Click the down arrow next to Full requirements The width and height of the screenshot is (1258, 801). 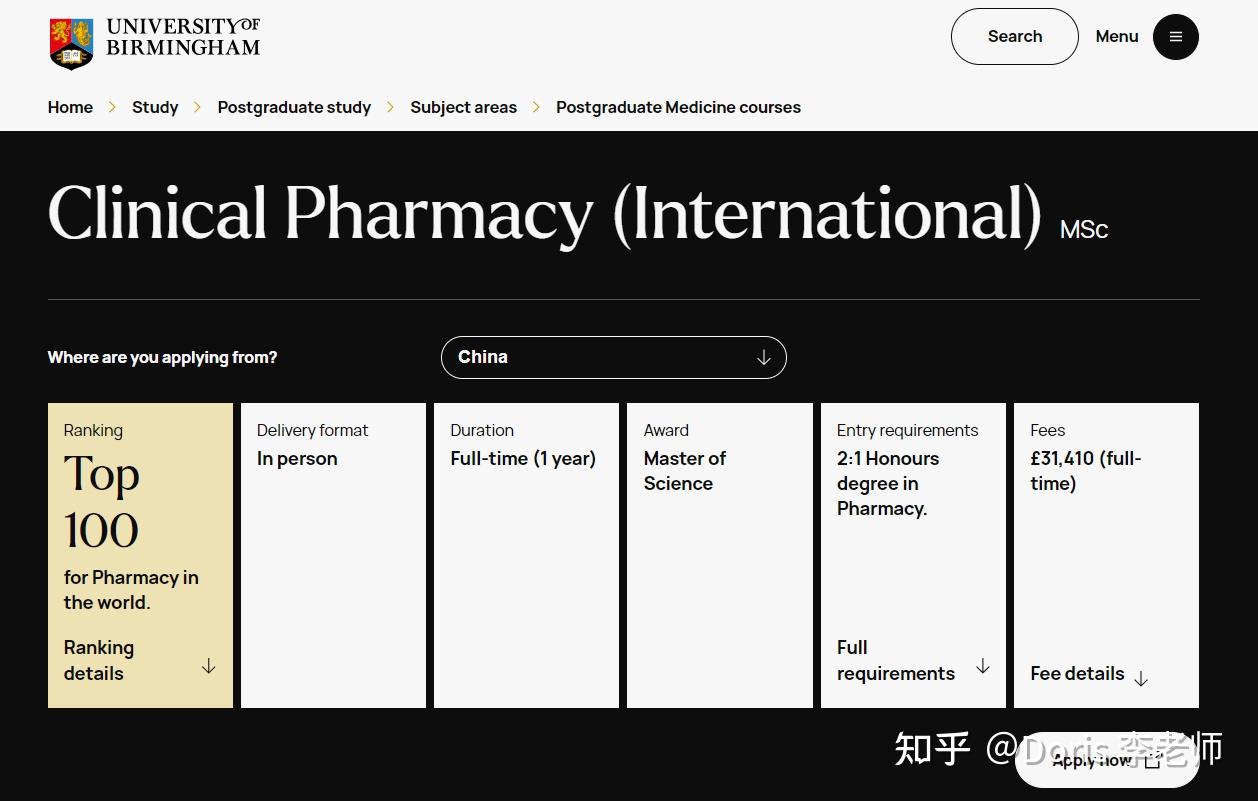click(983, 666)
